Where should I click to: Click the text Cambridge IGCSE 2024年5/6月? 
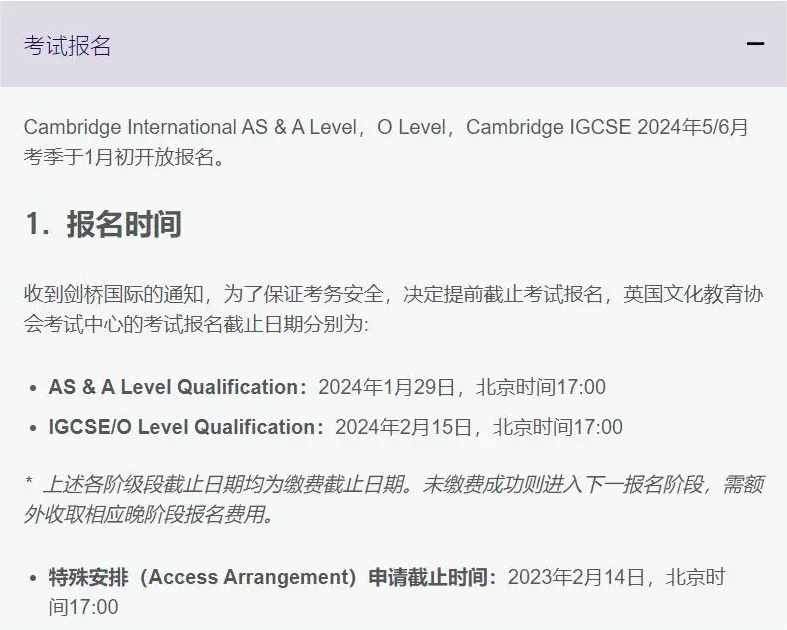607,127
